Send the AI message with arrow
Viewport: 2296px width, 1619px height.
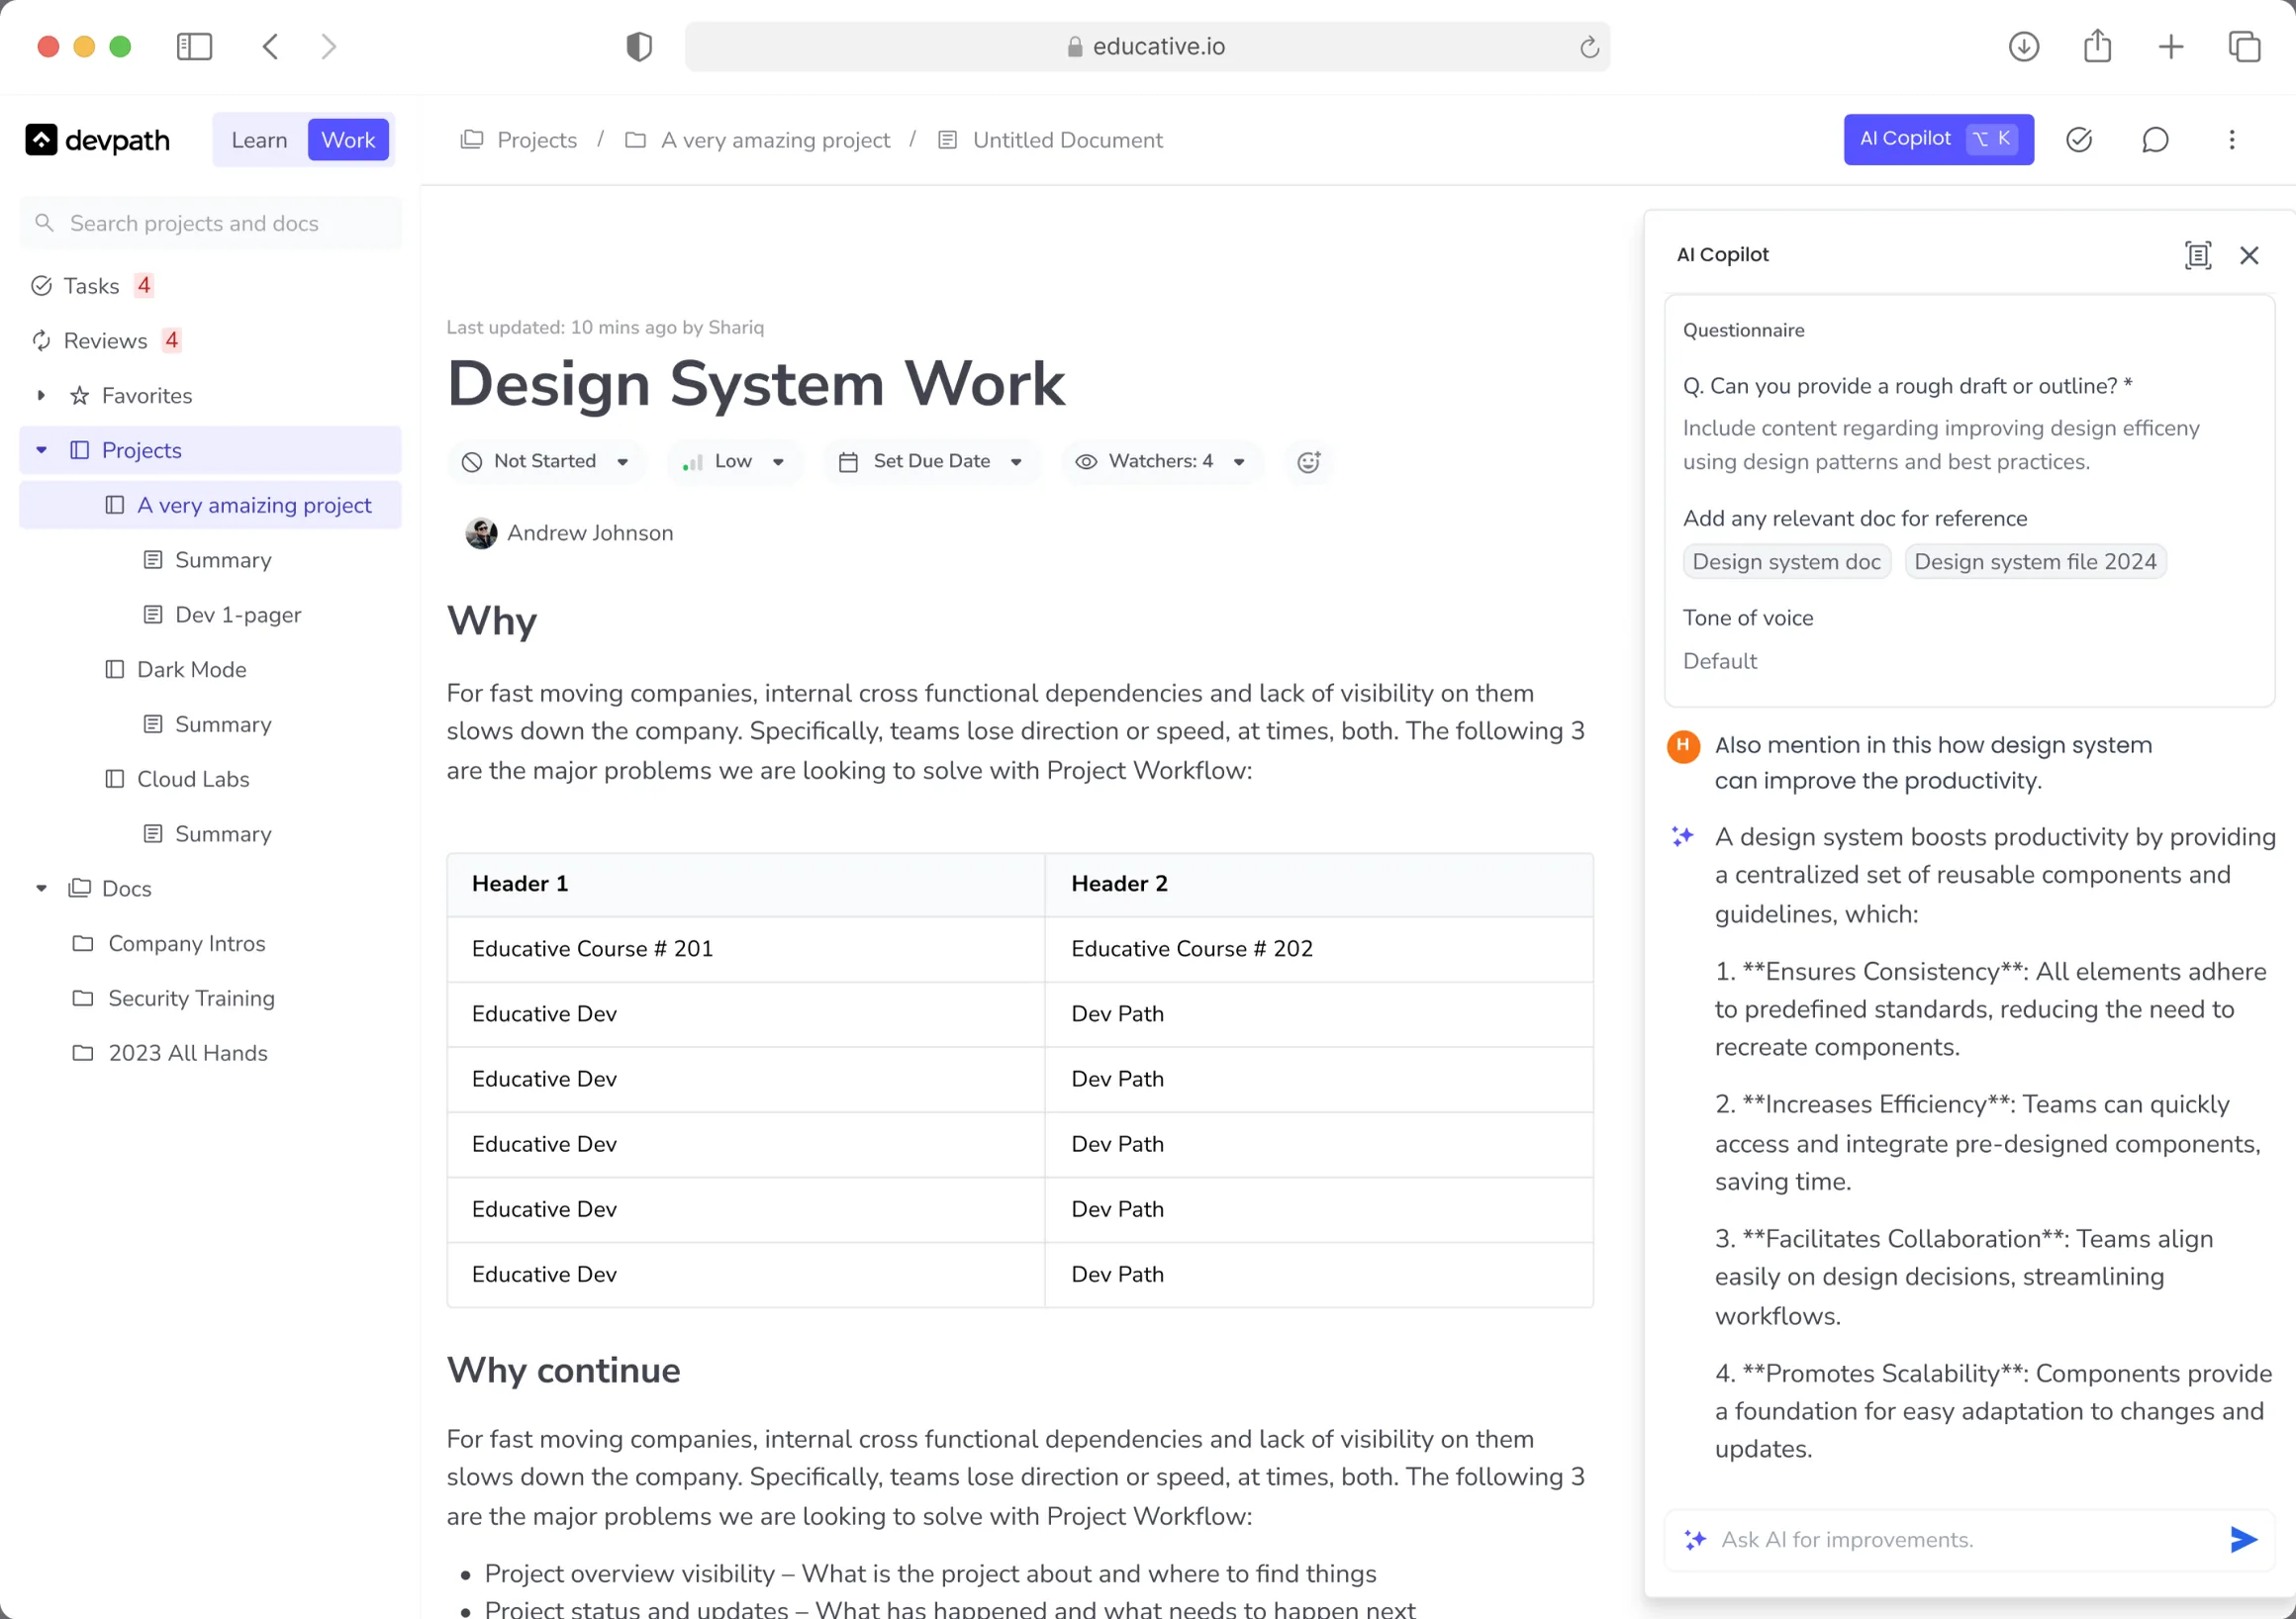pos(2243,1539)
